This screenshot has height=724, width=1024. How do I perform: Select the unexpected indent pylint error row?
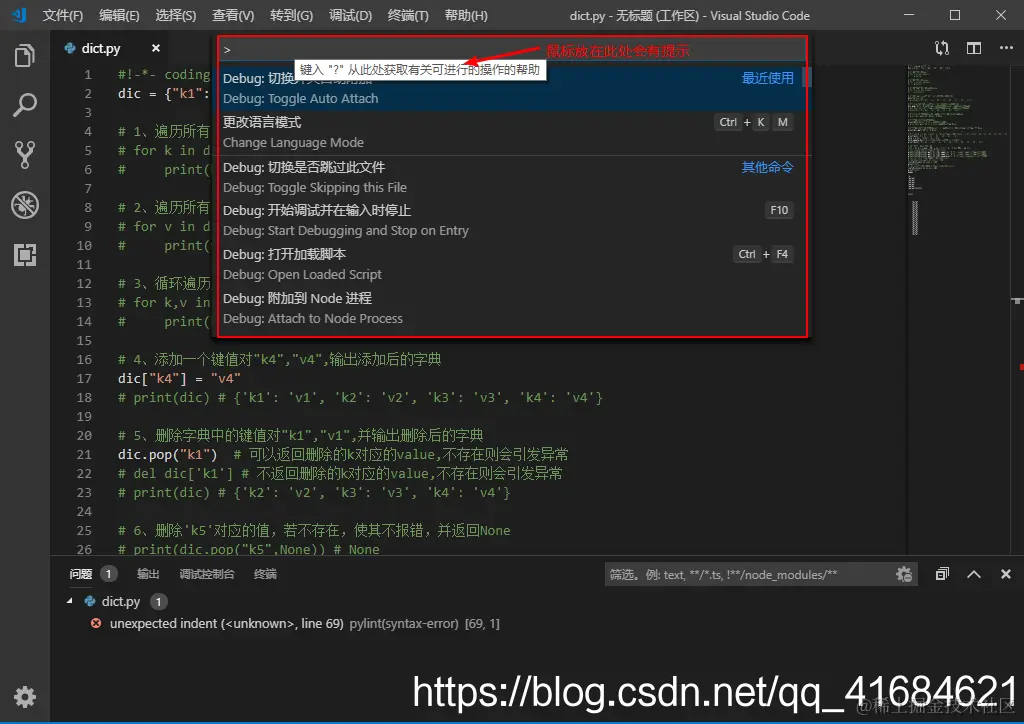pyautogui.click(x=536, y=623)
